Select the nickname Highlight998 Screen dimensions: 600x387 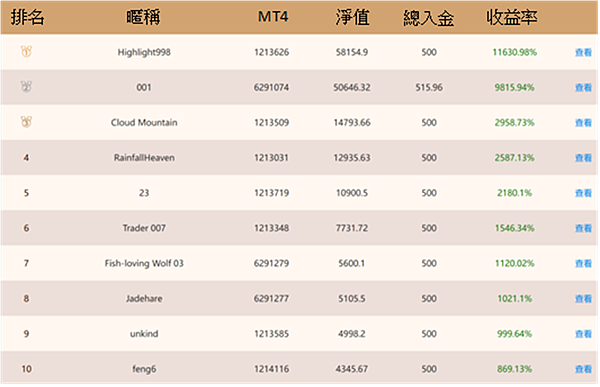[144, 52]
